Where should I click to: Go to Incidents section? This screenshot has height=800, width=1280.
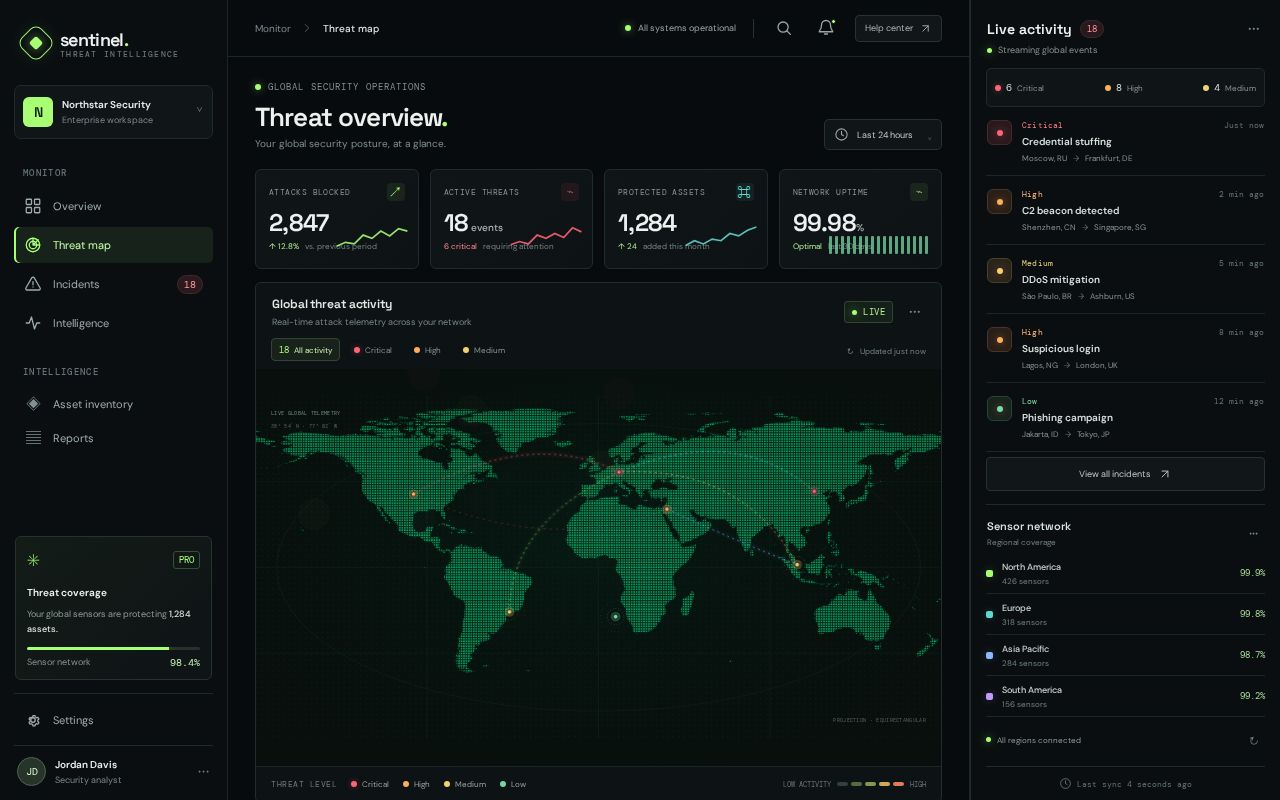[113, 284]
